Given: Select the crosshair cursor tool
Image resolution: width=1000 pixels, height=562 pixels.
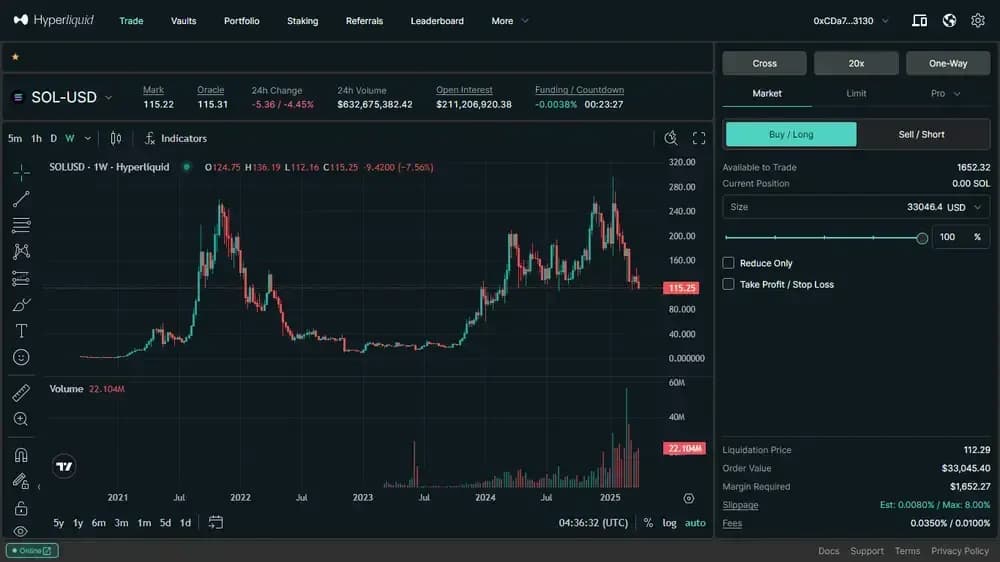Looking at the screenshot, I should (x=21, y=172).
